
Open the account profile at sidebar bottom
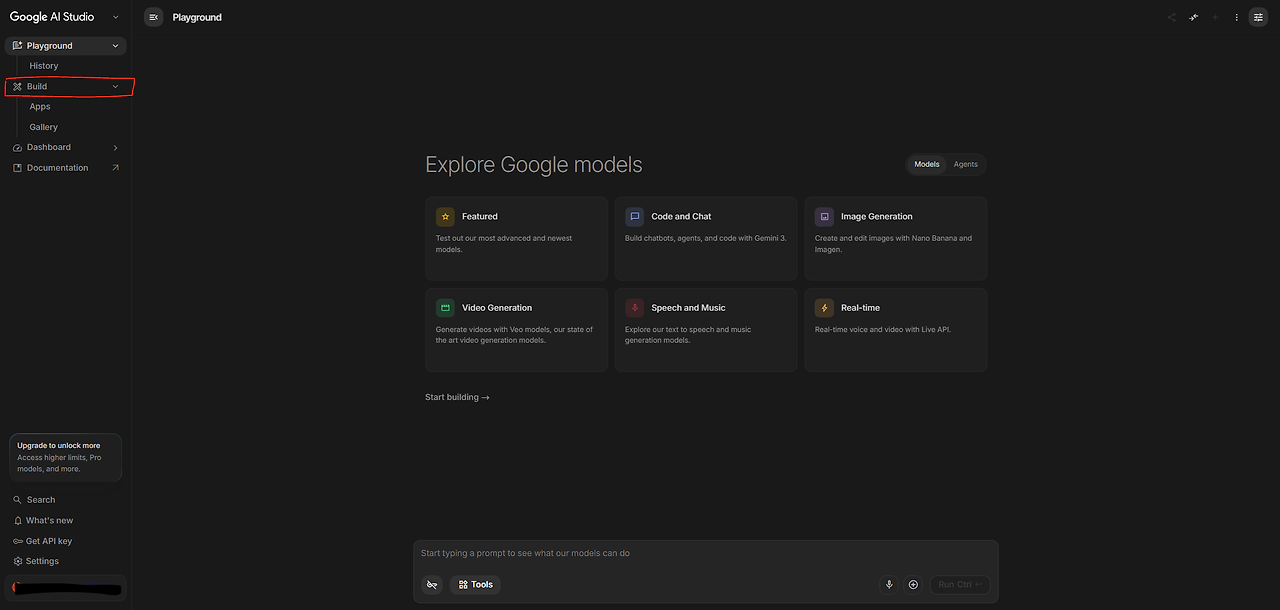pos(66,589)
